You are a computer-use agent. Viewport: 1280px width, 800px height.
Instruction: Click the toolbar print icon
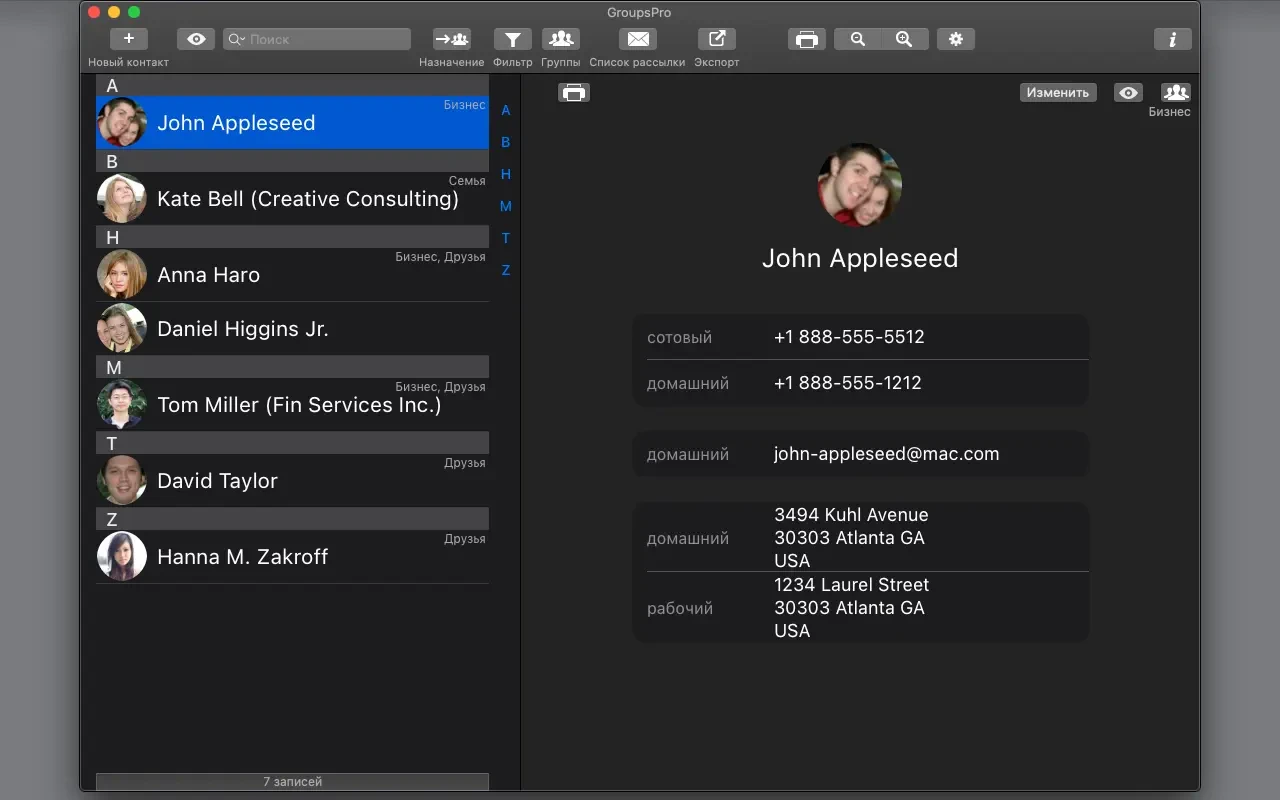[806, 39]
